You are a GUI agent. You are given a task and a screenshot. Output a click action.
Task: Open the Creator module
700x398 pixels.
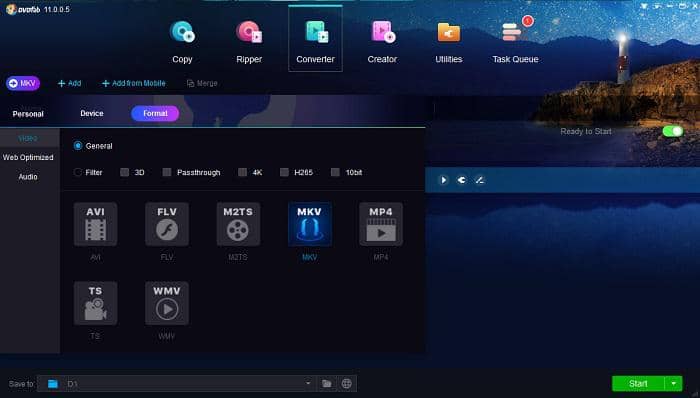[382, 42]
